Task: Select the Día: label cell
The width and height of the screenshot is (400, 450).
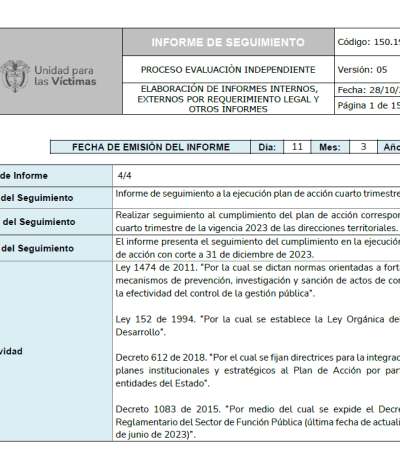Action: tap(267, 147)
